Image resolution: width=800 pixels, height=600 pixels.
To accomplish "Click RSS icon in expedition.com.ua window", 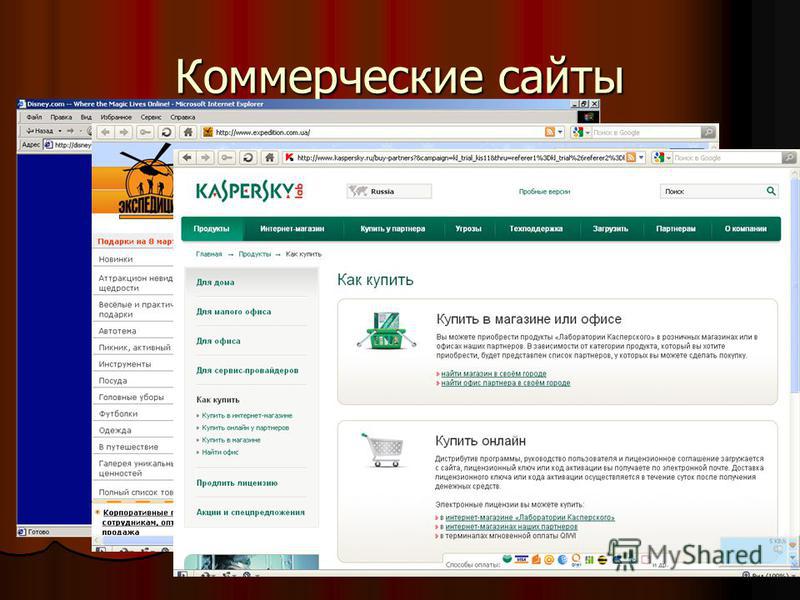I will [x=549, y=132].
